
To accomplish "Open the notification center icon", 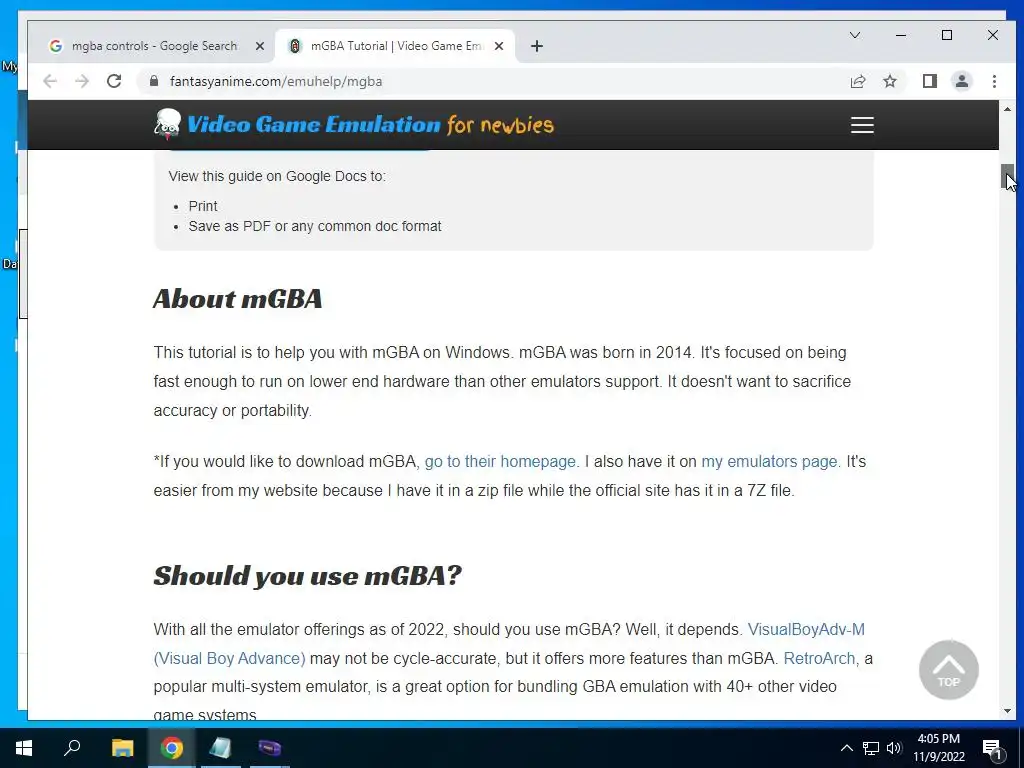I will point(992,749).
